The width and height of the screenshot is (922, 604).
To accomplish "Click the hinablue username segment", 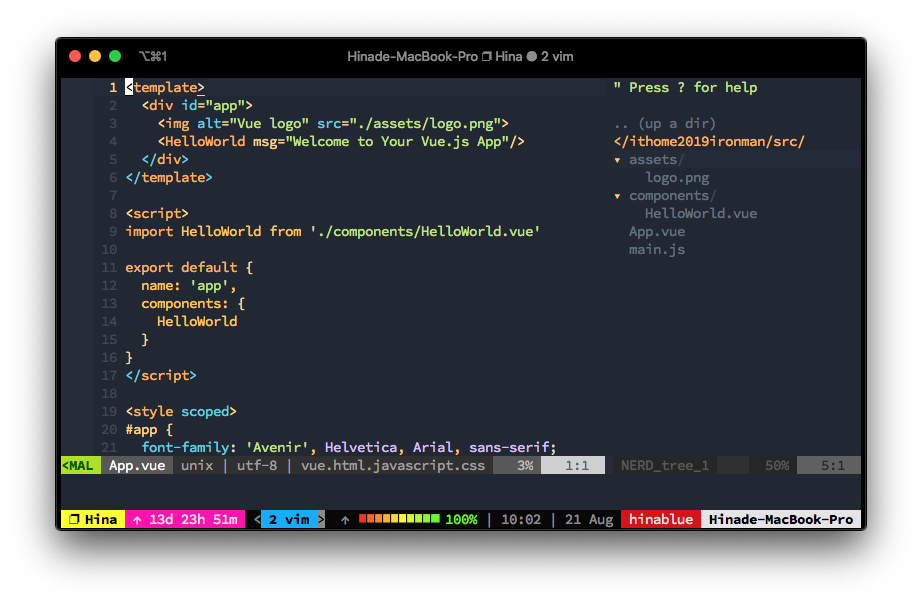I will coord(661,519).
